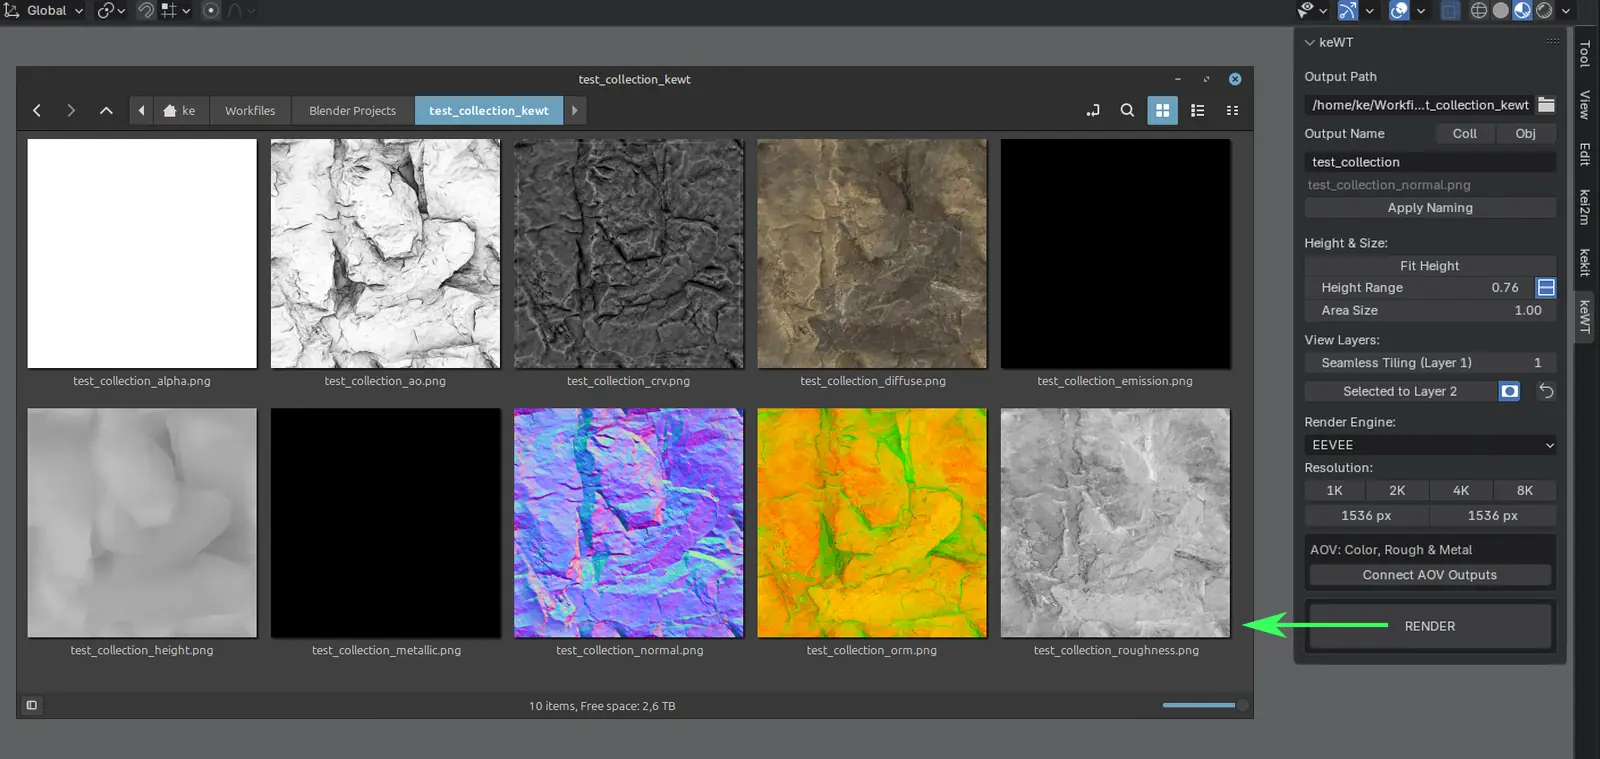Open the Global transform orientation dropdown
The height and width of the screenshot is (759, 1600).
pos(46,11)
